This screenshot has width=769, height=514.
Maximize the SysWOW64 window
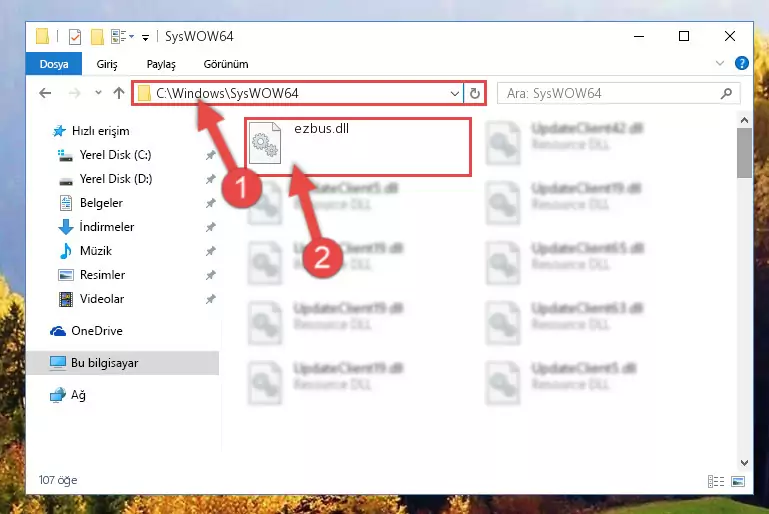click(x=684, y=36)
